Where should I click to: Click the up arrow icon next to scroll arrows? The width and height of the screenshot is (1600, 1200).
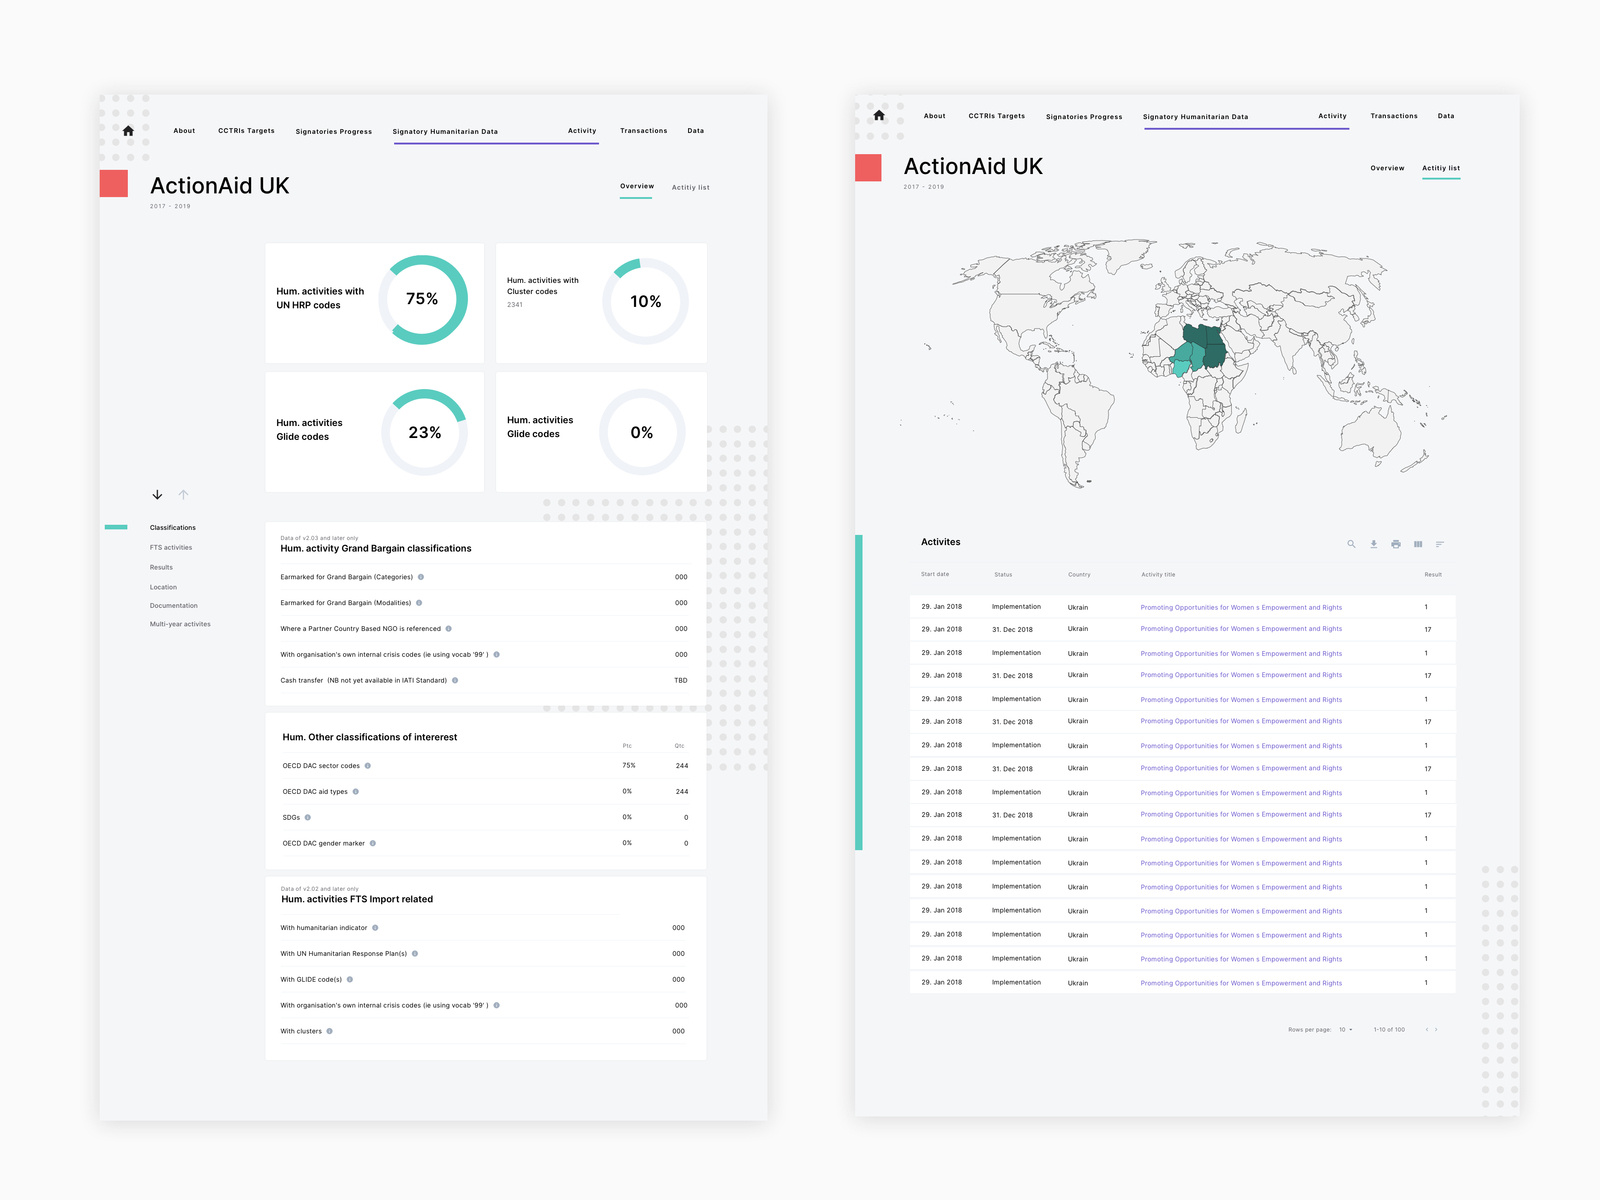coord(183,494)
